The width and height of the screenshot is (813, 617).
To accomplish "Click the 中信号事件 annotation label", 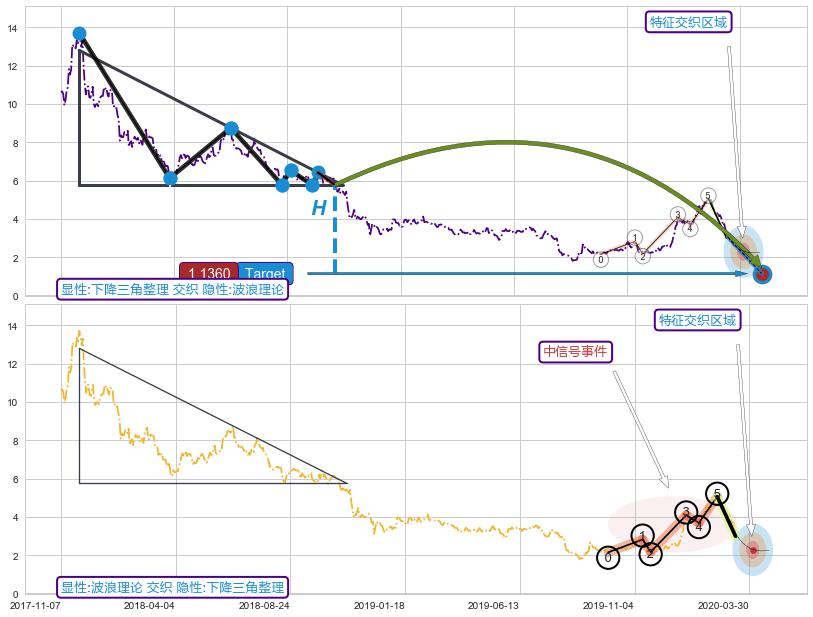I will pos(574,351).
